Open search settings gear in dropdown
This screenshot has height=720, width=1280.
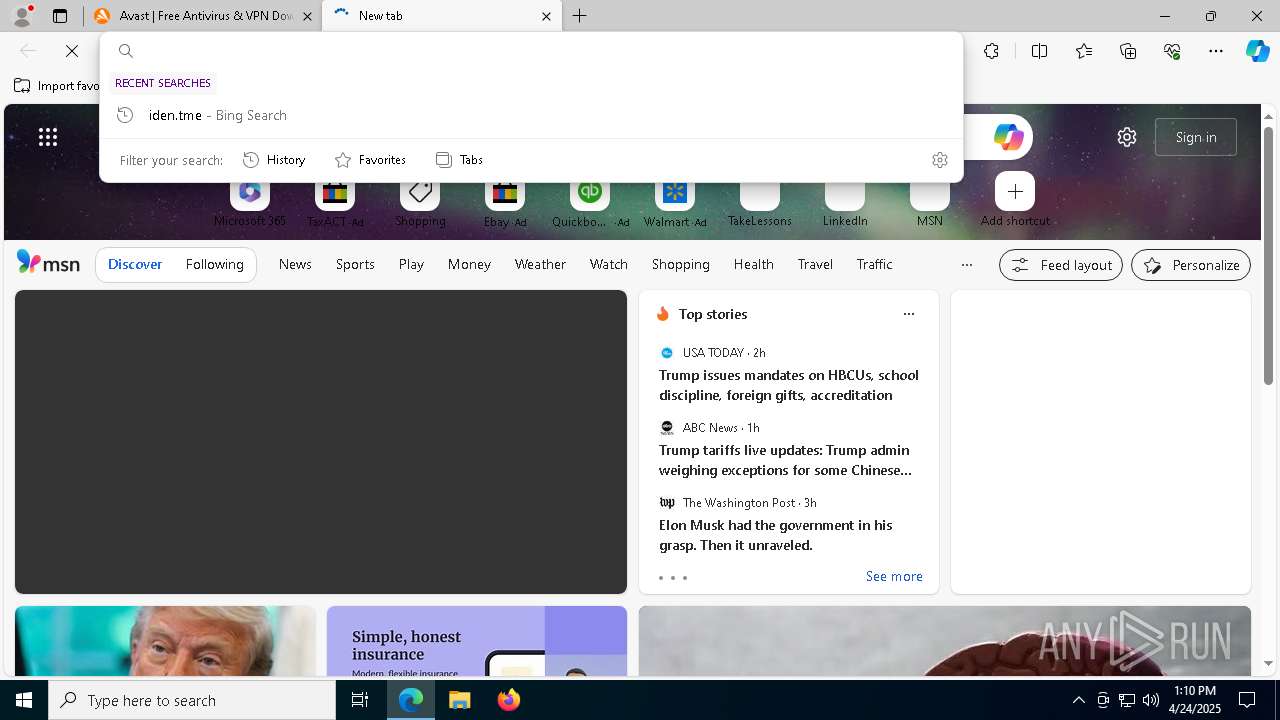pyautogui.click(x=940, y=160)
